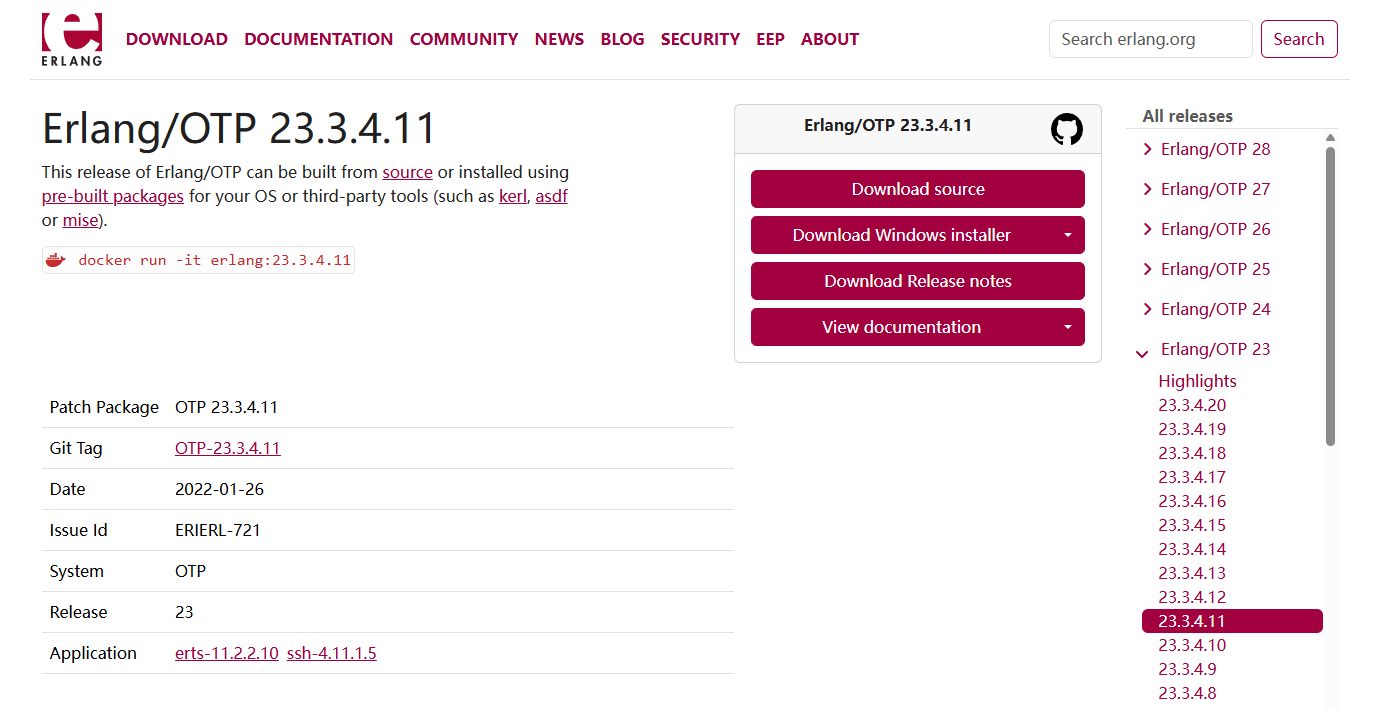1387x710 pixels.
Task: Open the mise link
Action: pyautogui.click(x=80, y=220)
